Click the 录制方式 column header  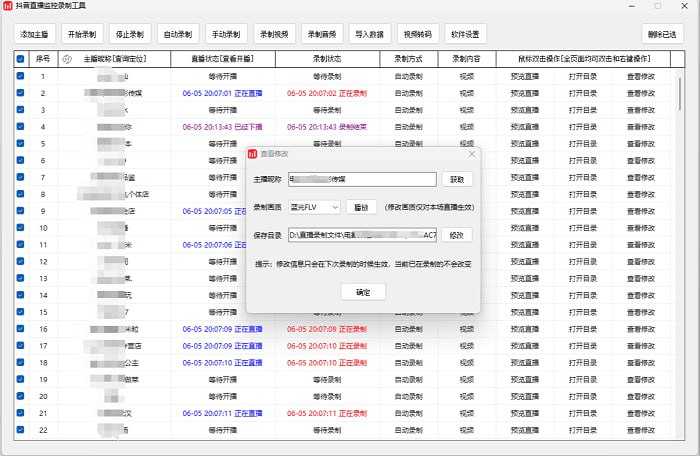tap(408, 59)
